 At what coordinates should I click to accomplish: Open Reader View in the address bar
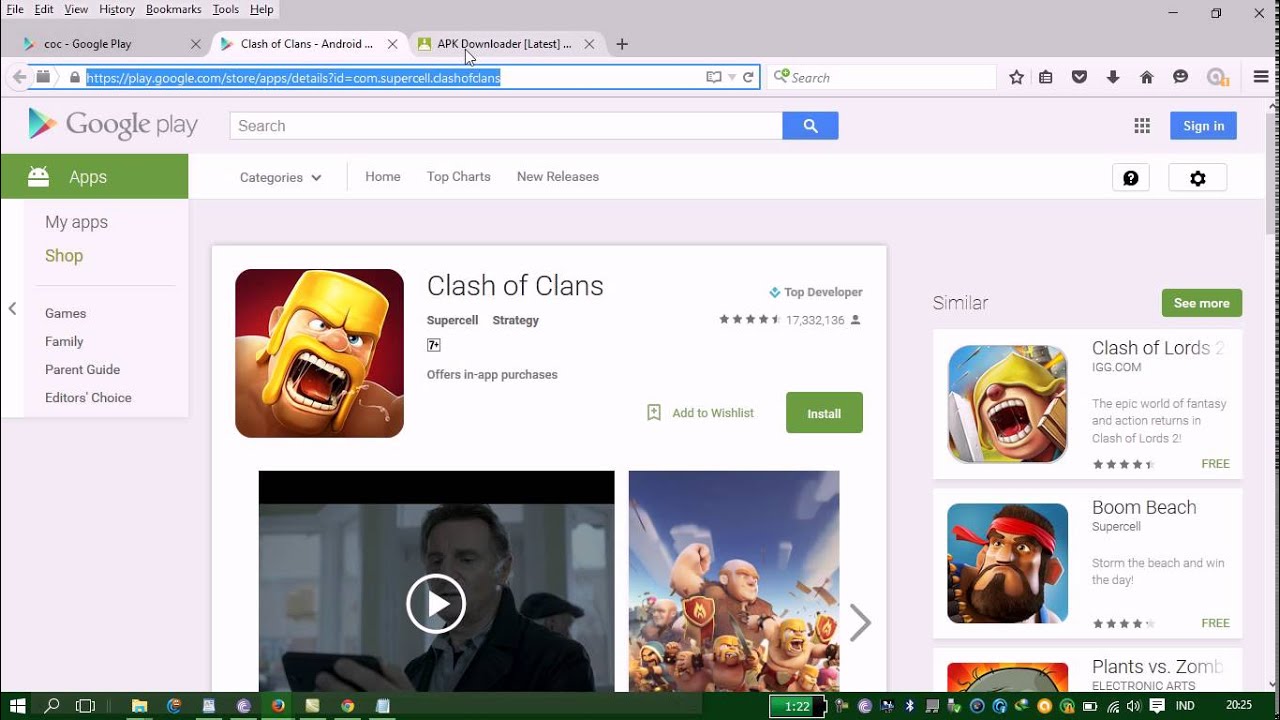click(714, 77)
